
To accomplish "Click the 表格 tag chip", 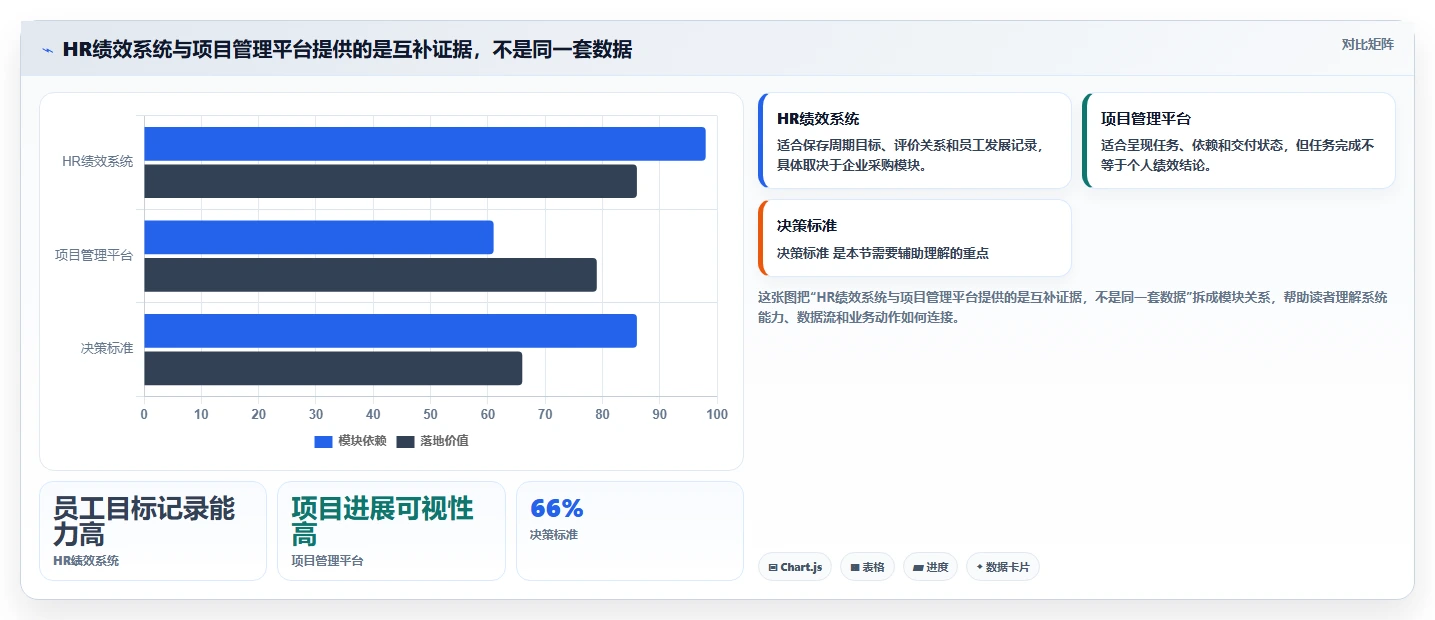I will [867, 567].
